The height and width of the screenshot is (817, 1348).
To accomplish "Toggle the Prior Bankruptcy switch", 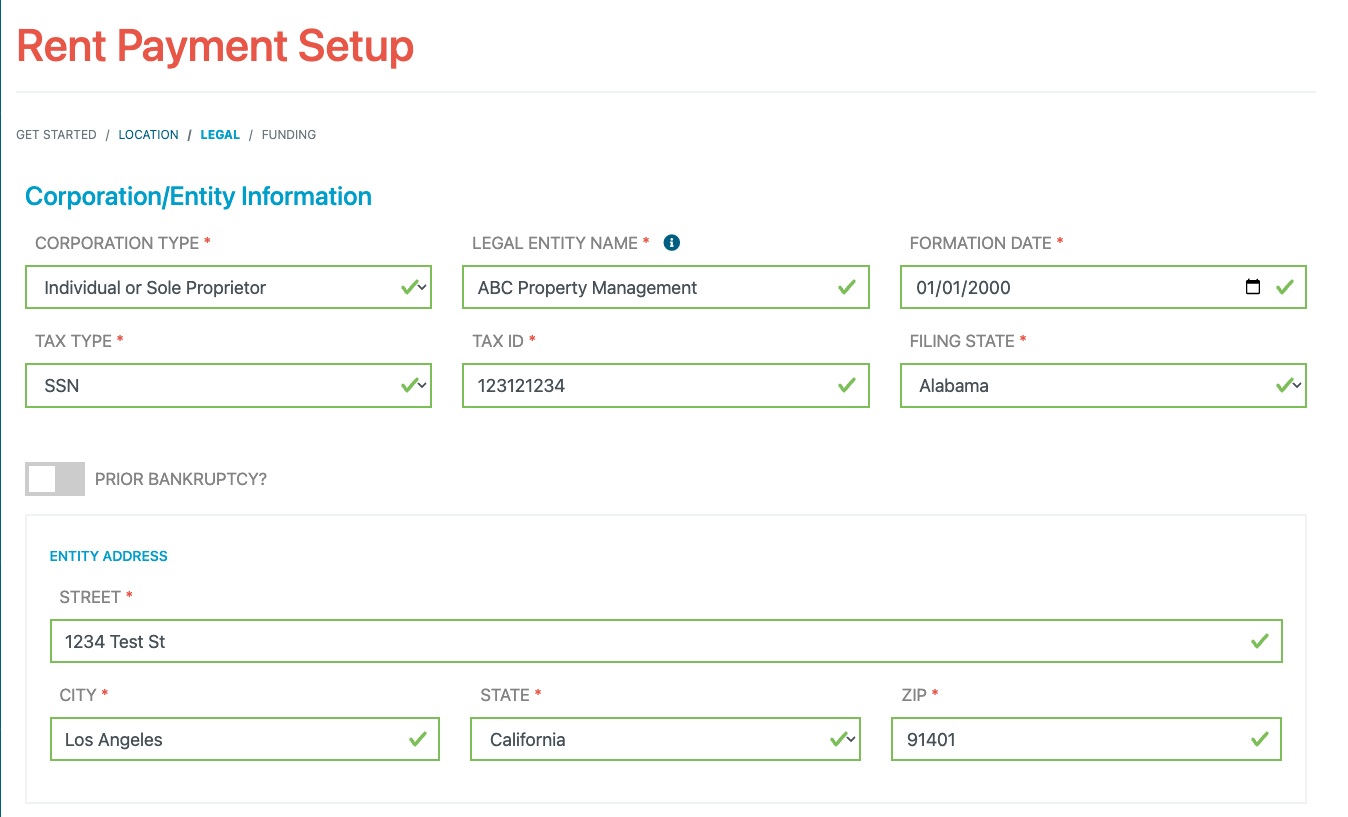I will (55, 479).
